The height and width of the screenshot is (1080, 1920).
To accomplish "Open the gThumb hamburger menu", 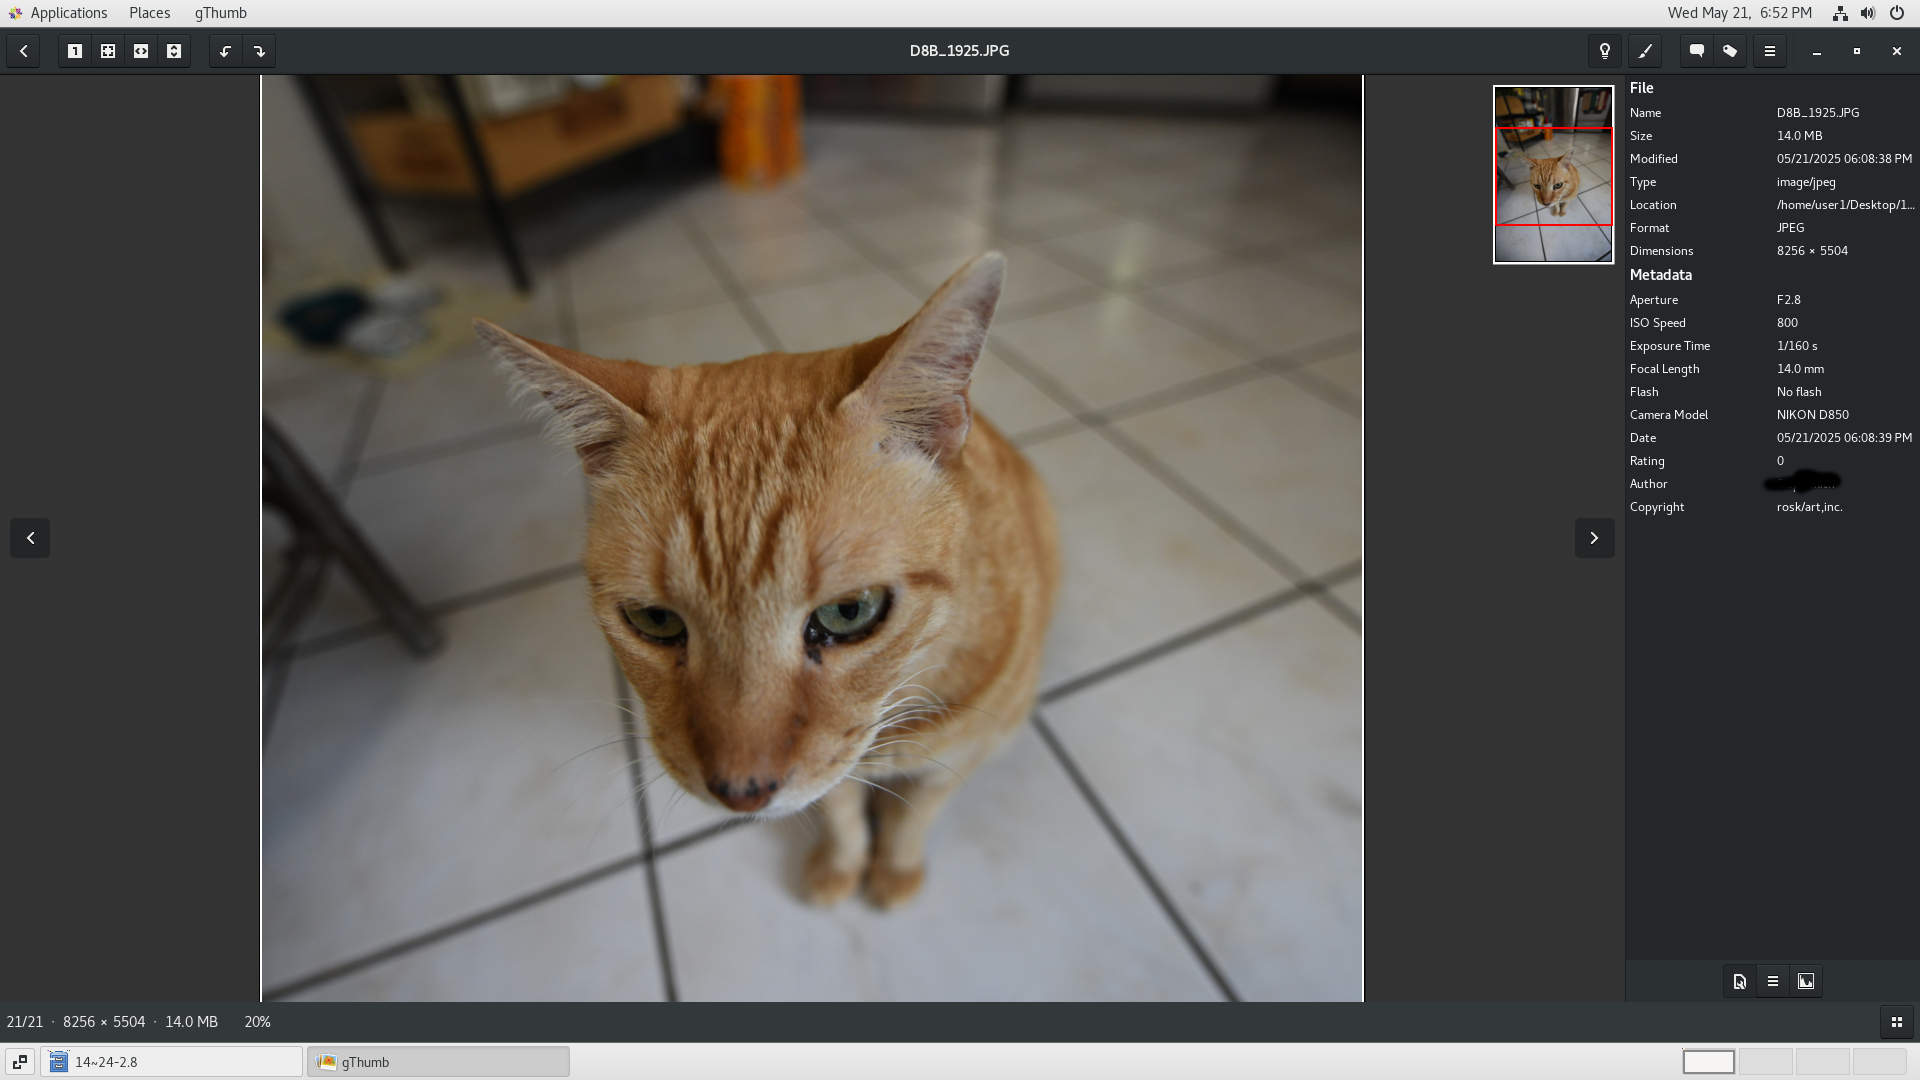I will (1770, 51).
